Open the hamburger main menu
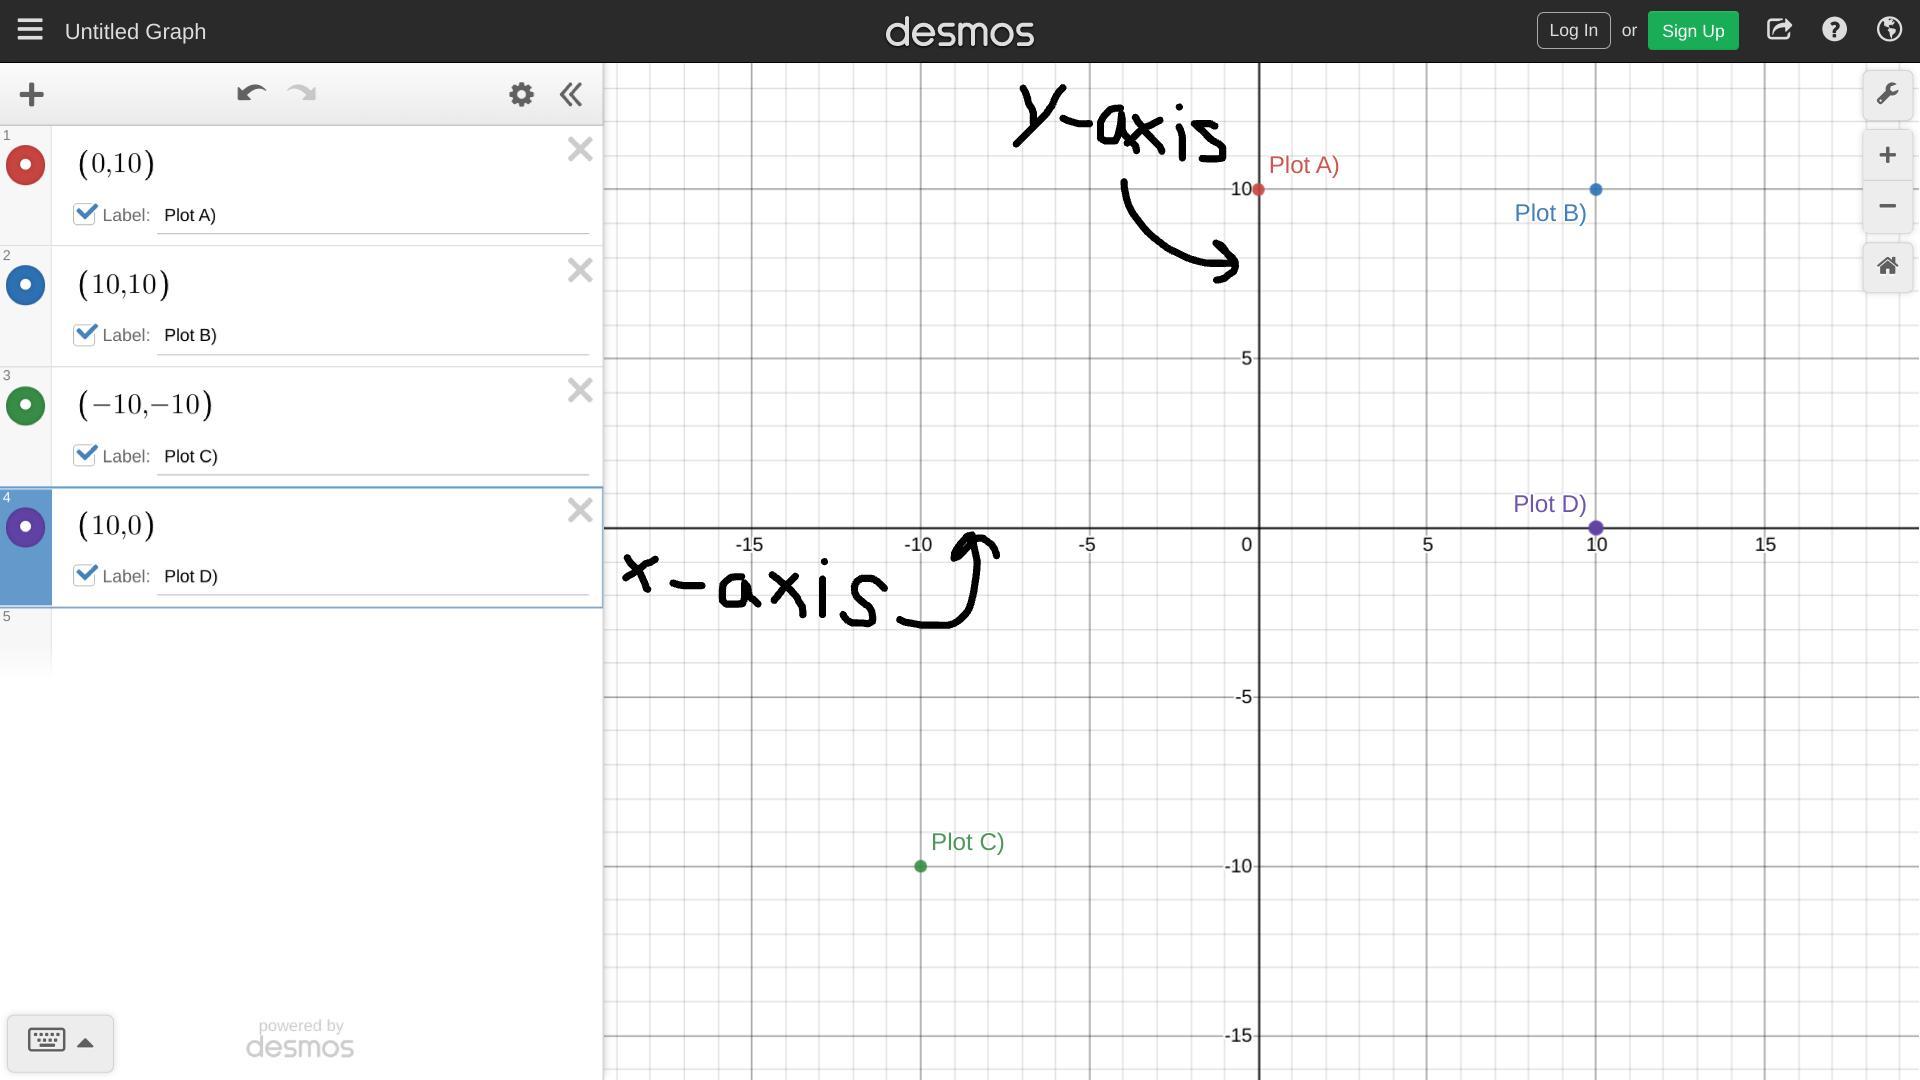The width and height of the screenshot is (1920, 1080). (30, 30)
